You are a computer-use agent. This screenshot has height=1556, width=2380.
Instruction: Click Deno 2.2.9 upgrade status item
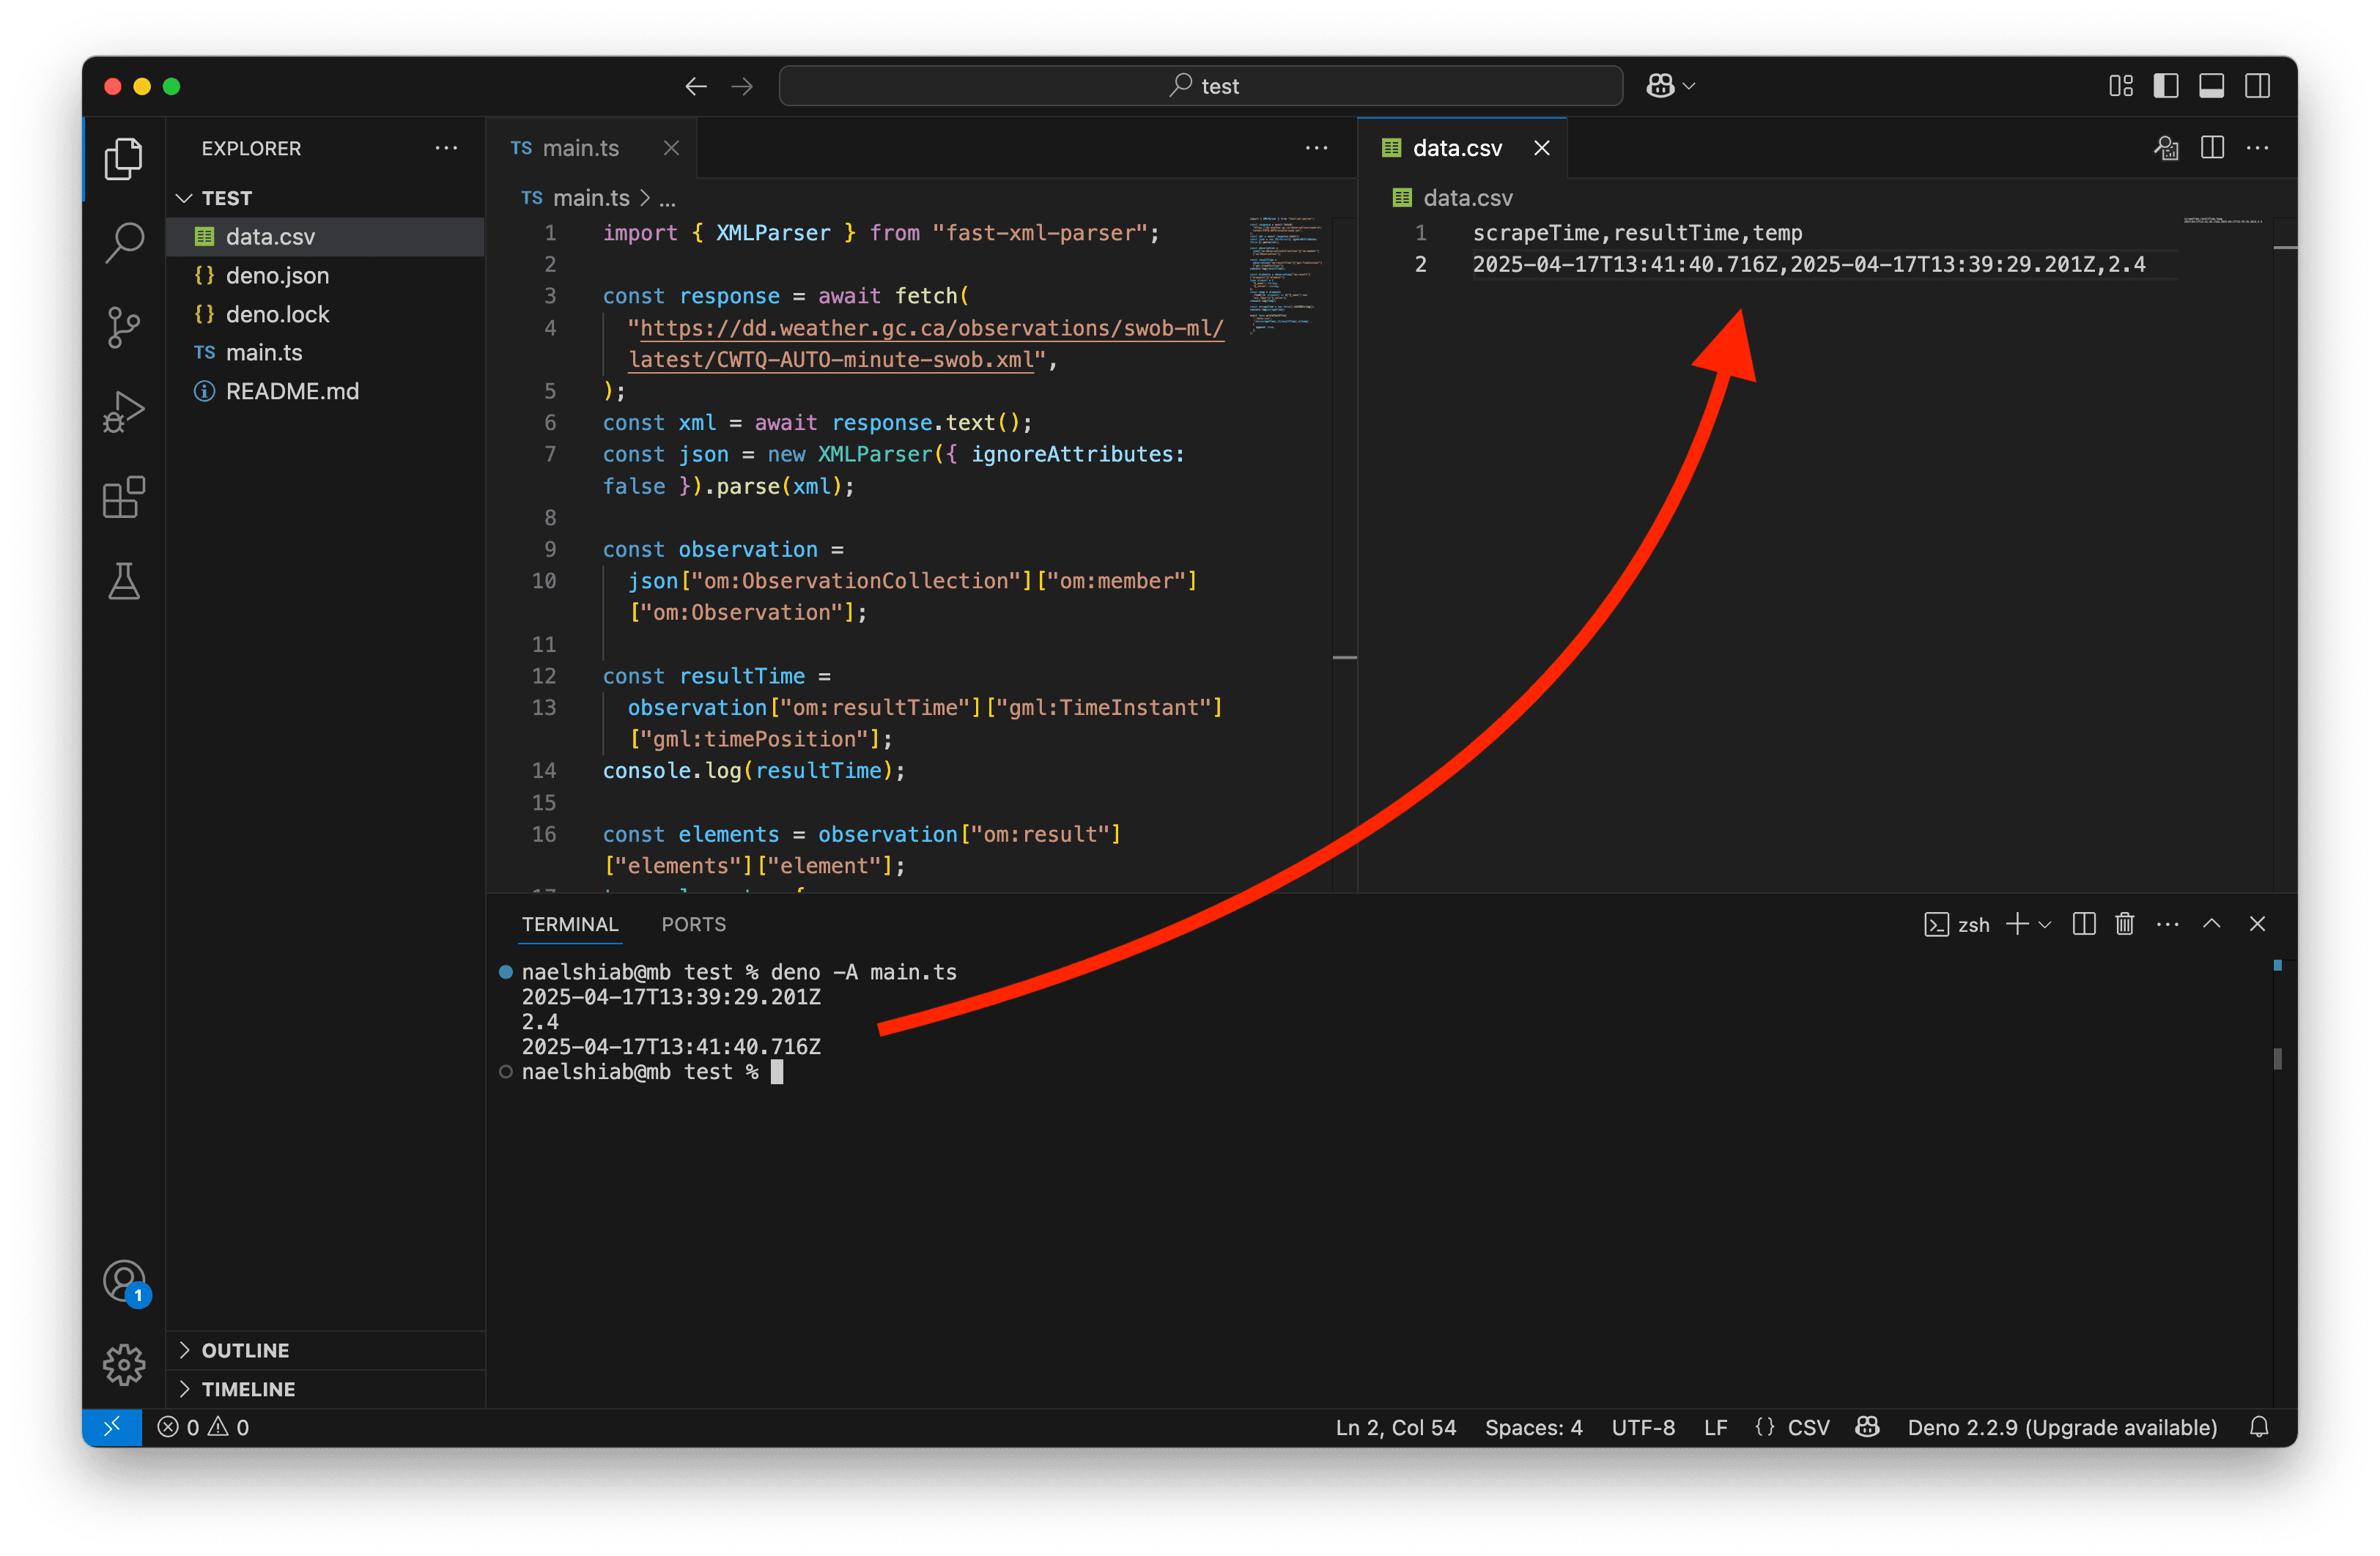click(x=2062, y=1427)
